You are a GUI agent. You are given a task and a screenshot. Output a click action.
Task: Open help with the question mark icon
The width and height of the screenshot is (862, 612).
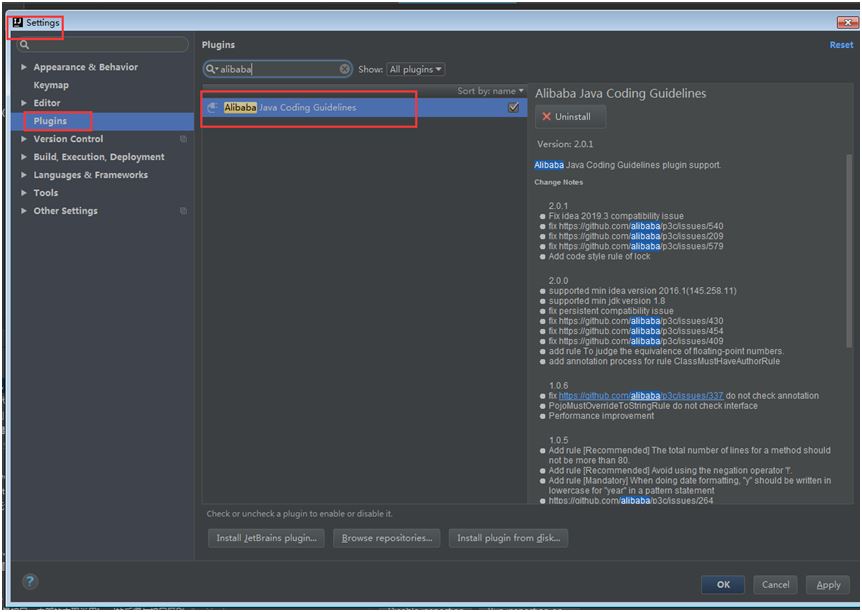click(30, 582)
